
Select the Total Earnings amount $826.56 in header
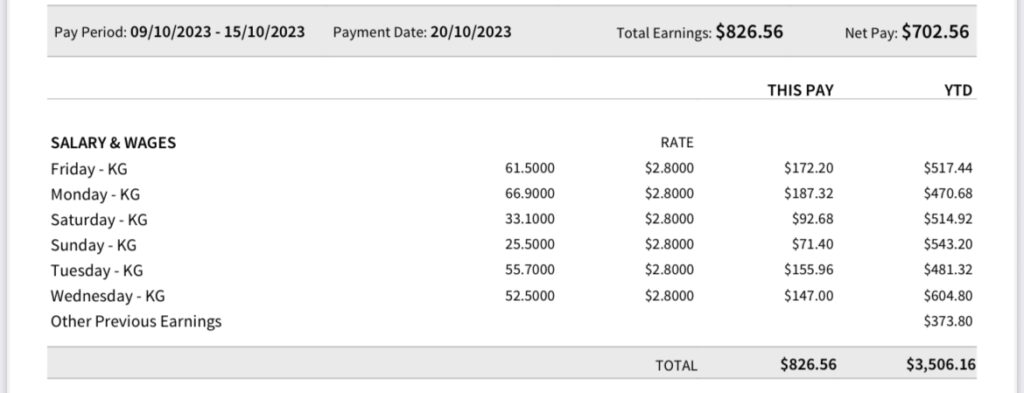749,31
